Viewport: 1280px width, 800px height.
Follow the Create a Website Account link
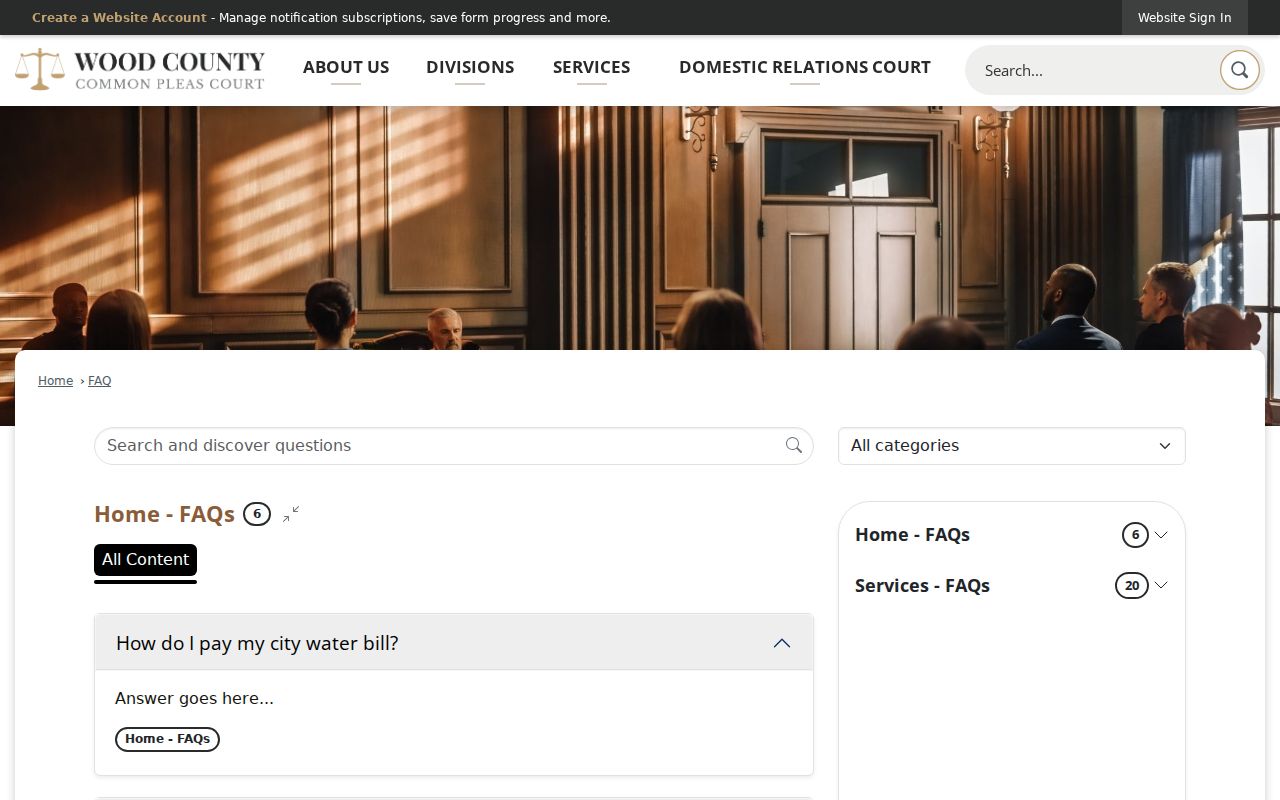pyautogui.click(x=119, y=18)
